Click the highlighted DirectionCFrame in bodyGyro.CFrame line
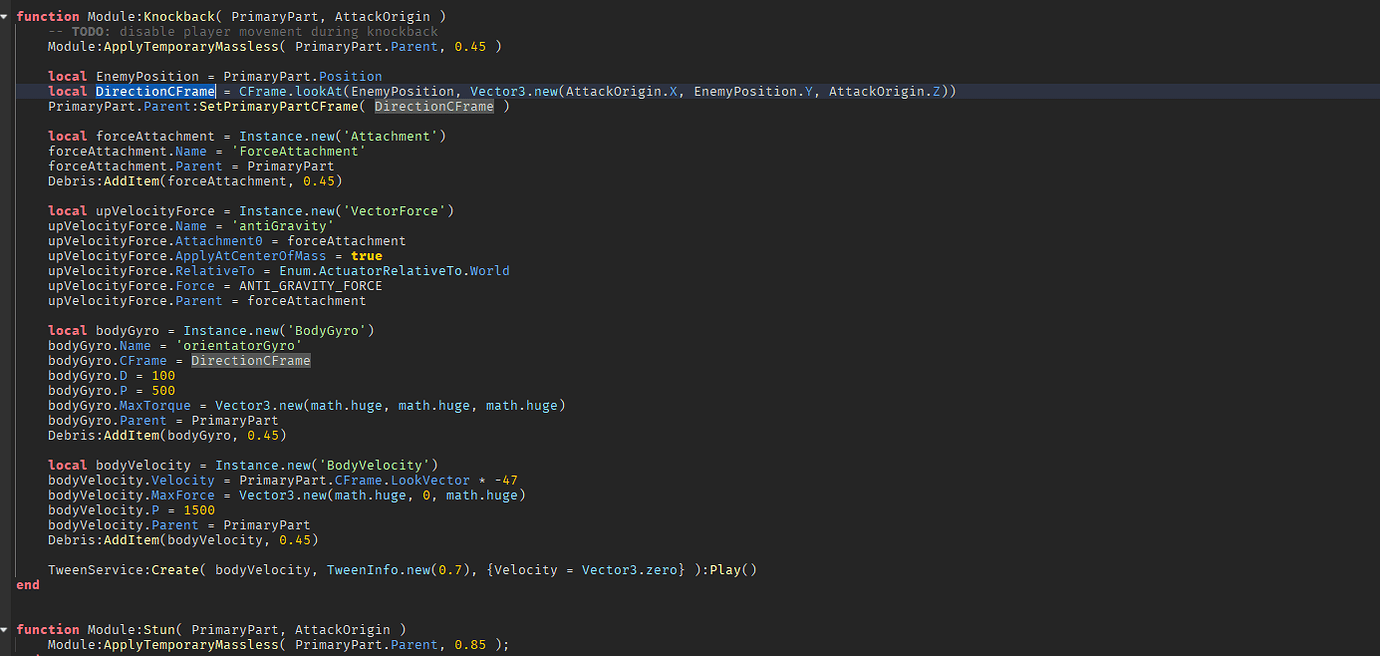Viewport: 1380px width, 656px height. click(x=249, y=360)
